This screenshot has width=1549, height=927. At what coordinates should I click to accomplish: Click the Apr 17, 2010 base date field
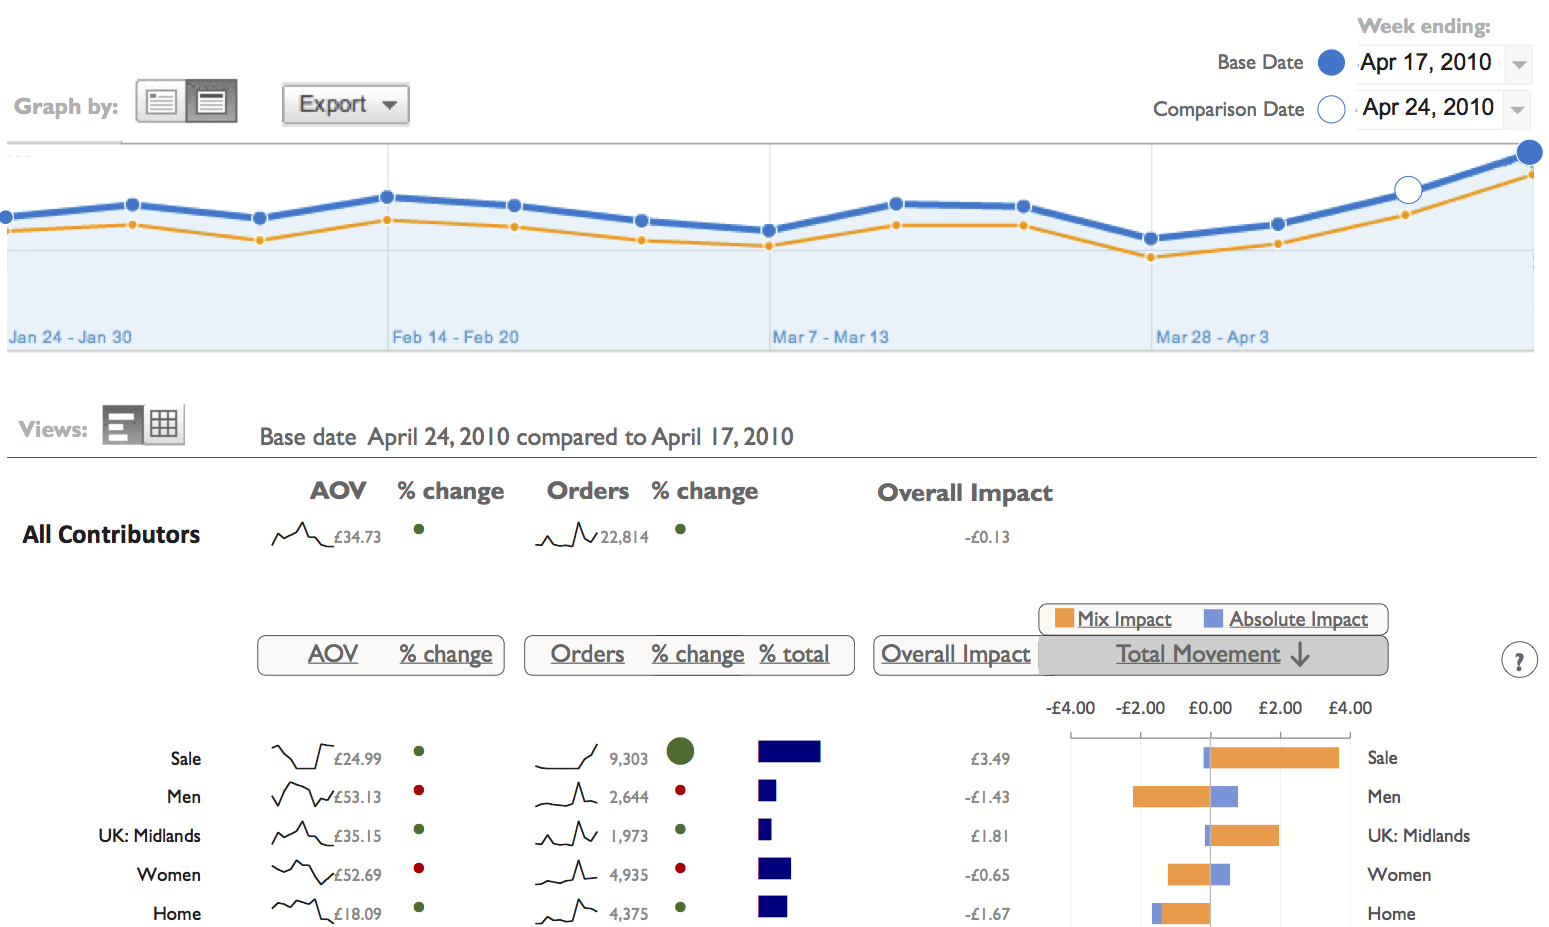tap(1426, 62)
